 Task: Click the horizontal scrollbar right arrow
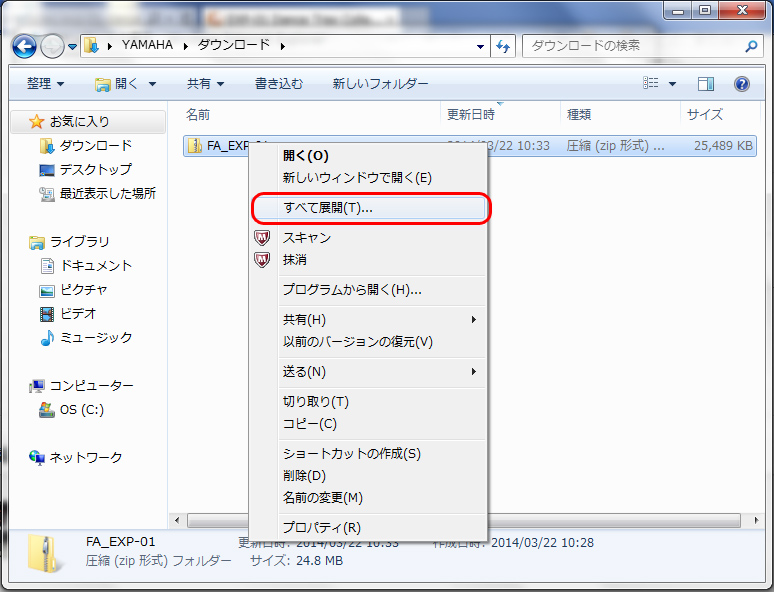tap(756, 520)
